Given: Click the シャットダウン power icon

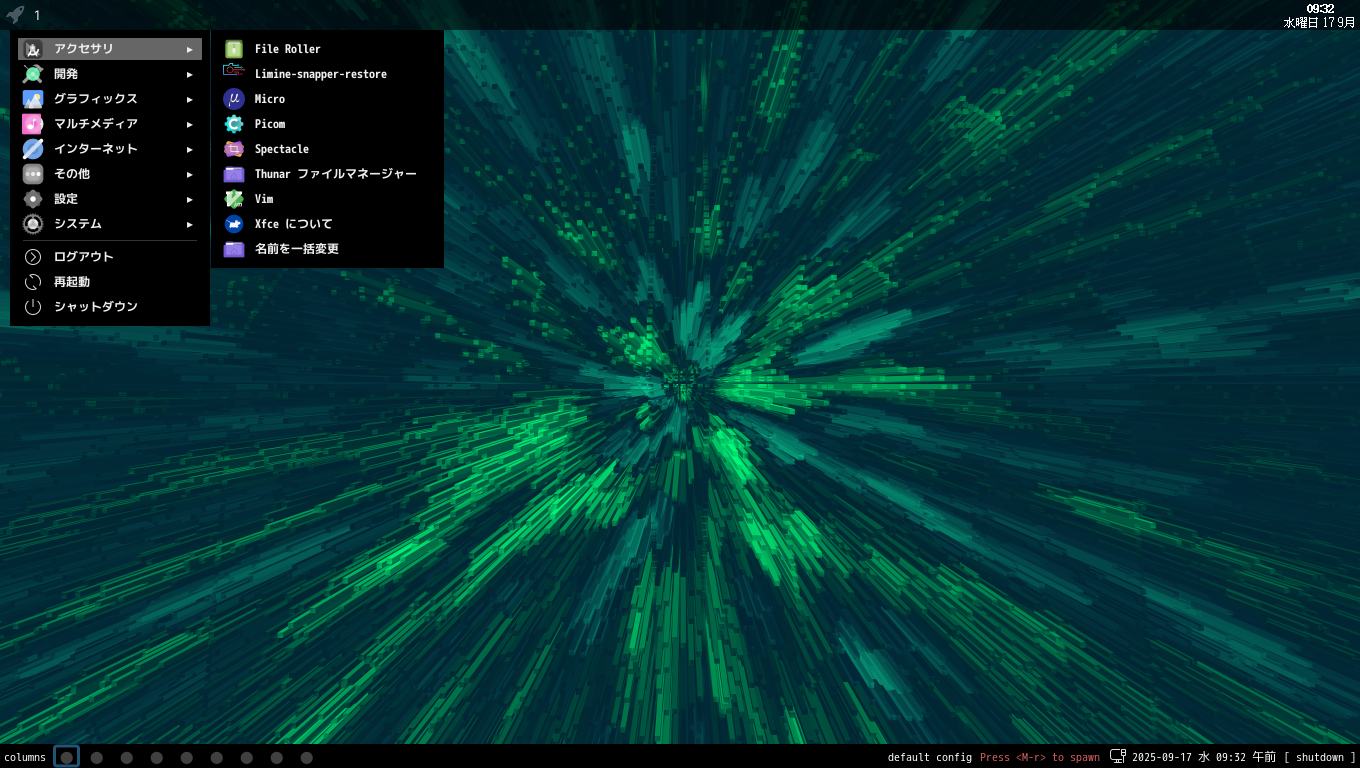Looking at the screenshot, I should (x=33, y=307).
